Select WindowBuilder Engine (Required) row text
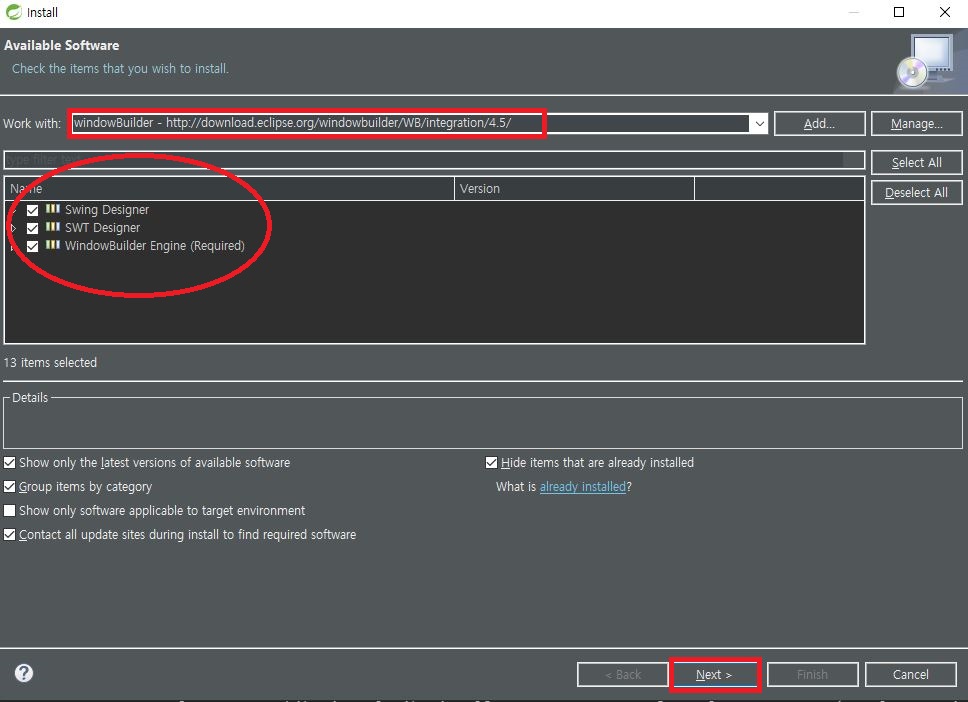The width and height of the screenshot is (968, 702). pyautogui.click(x=155, y=246)
